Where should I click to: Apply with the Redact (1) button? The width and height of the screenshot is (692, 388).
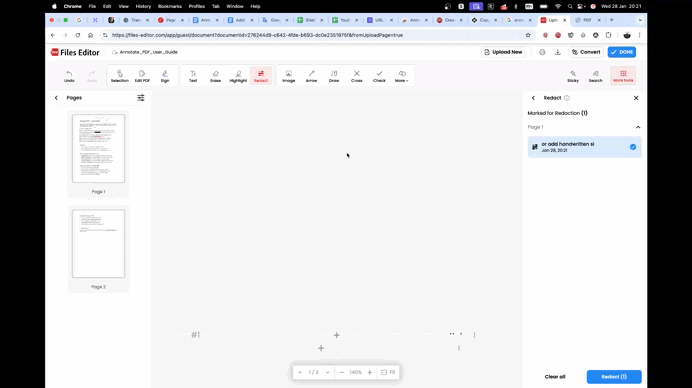click(x=614, y=377)
